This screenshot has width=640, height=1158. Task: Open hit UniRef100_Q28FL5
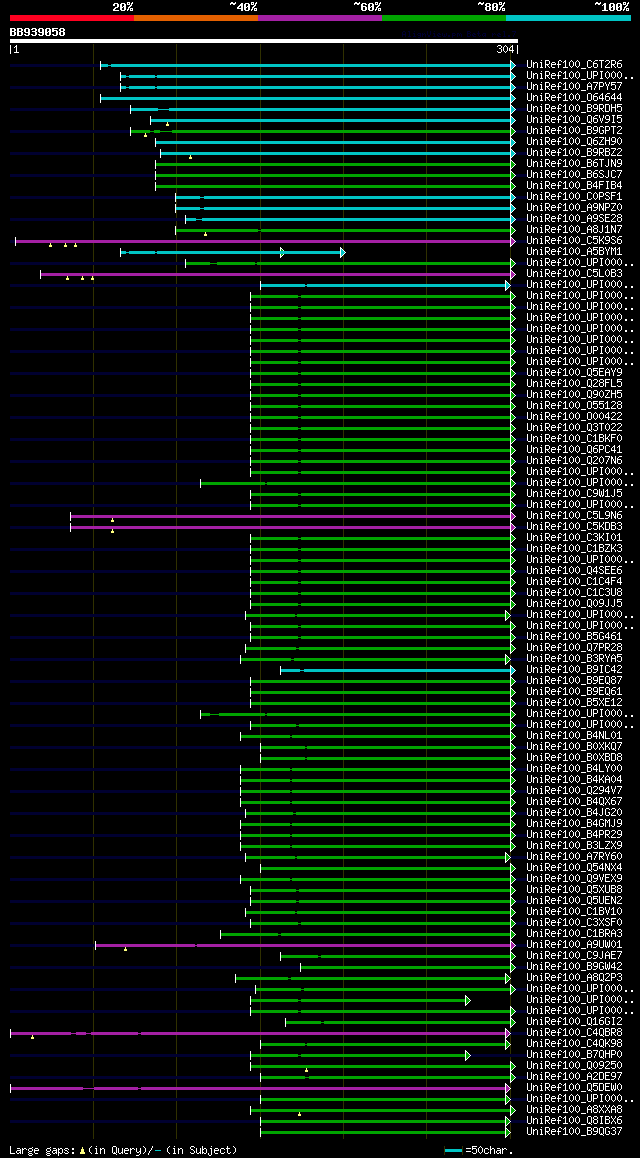tap(574, 384)
